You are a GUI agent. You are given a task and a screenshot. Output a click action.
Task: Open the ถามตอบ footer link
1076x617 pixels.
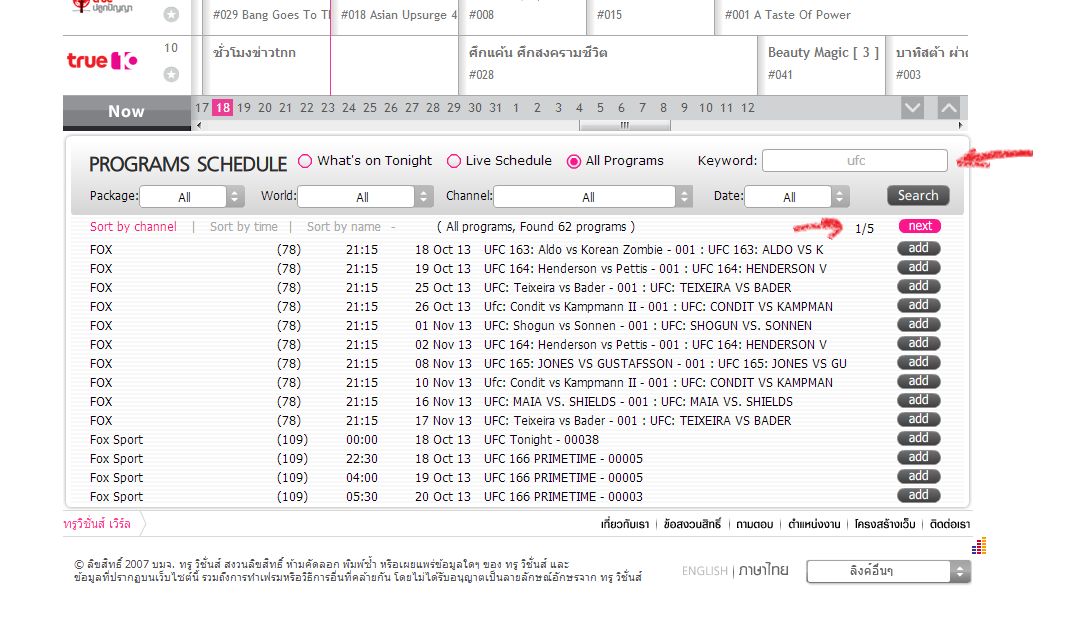click(754, 524)
